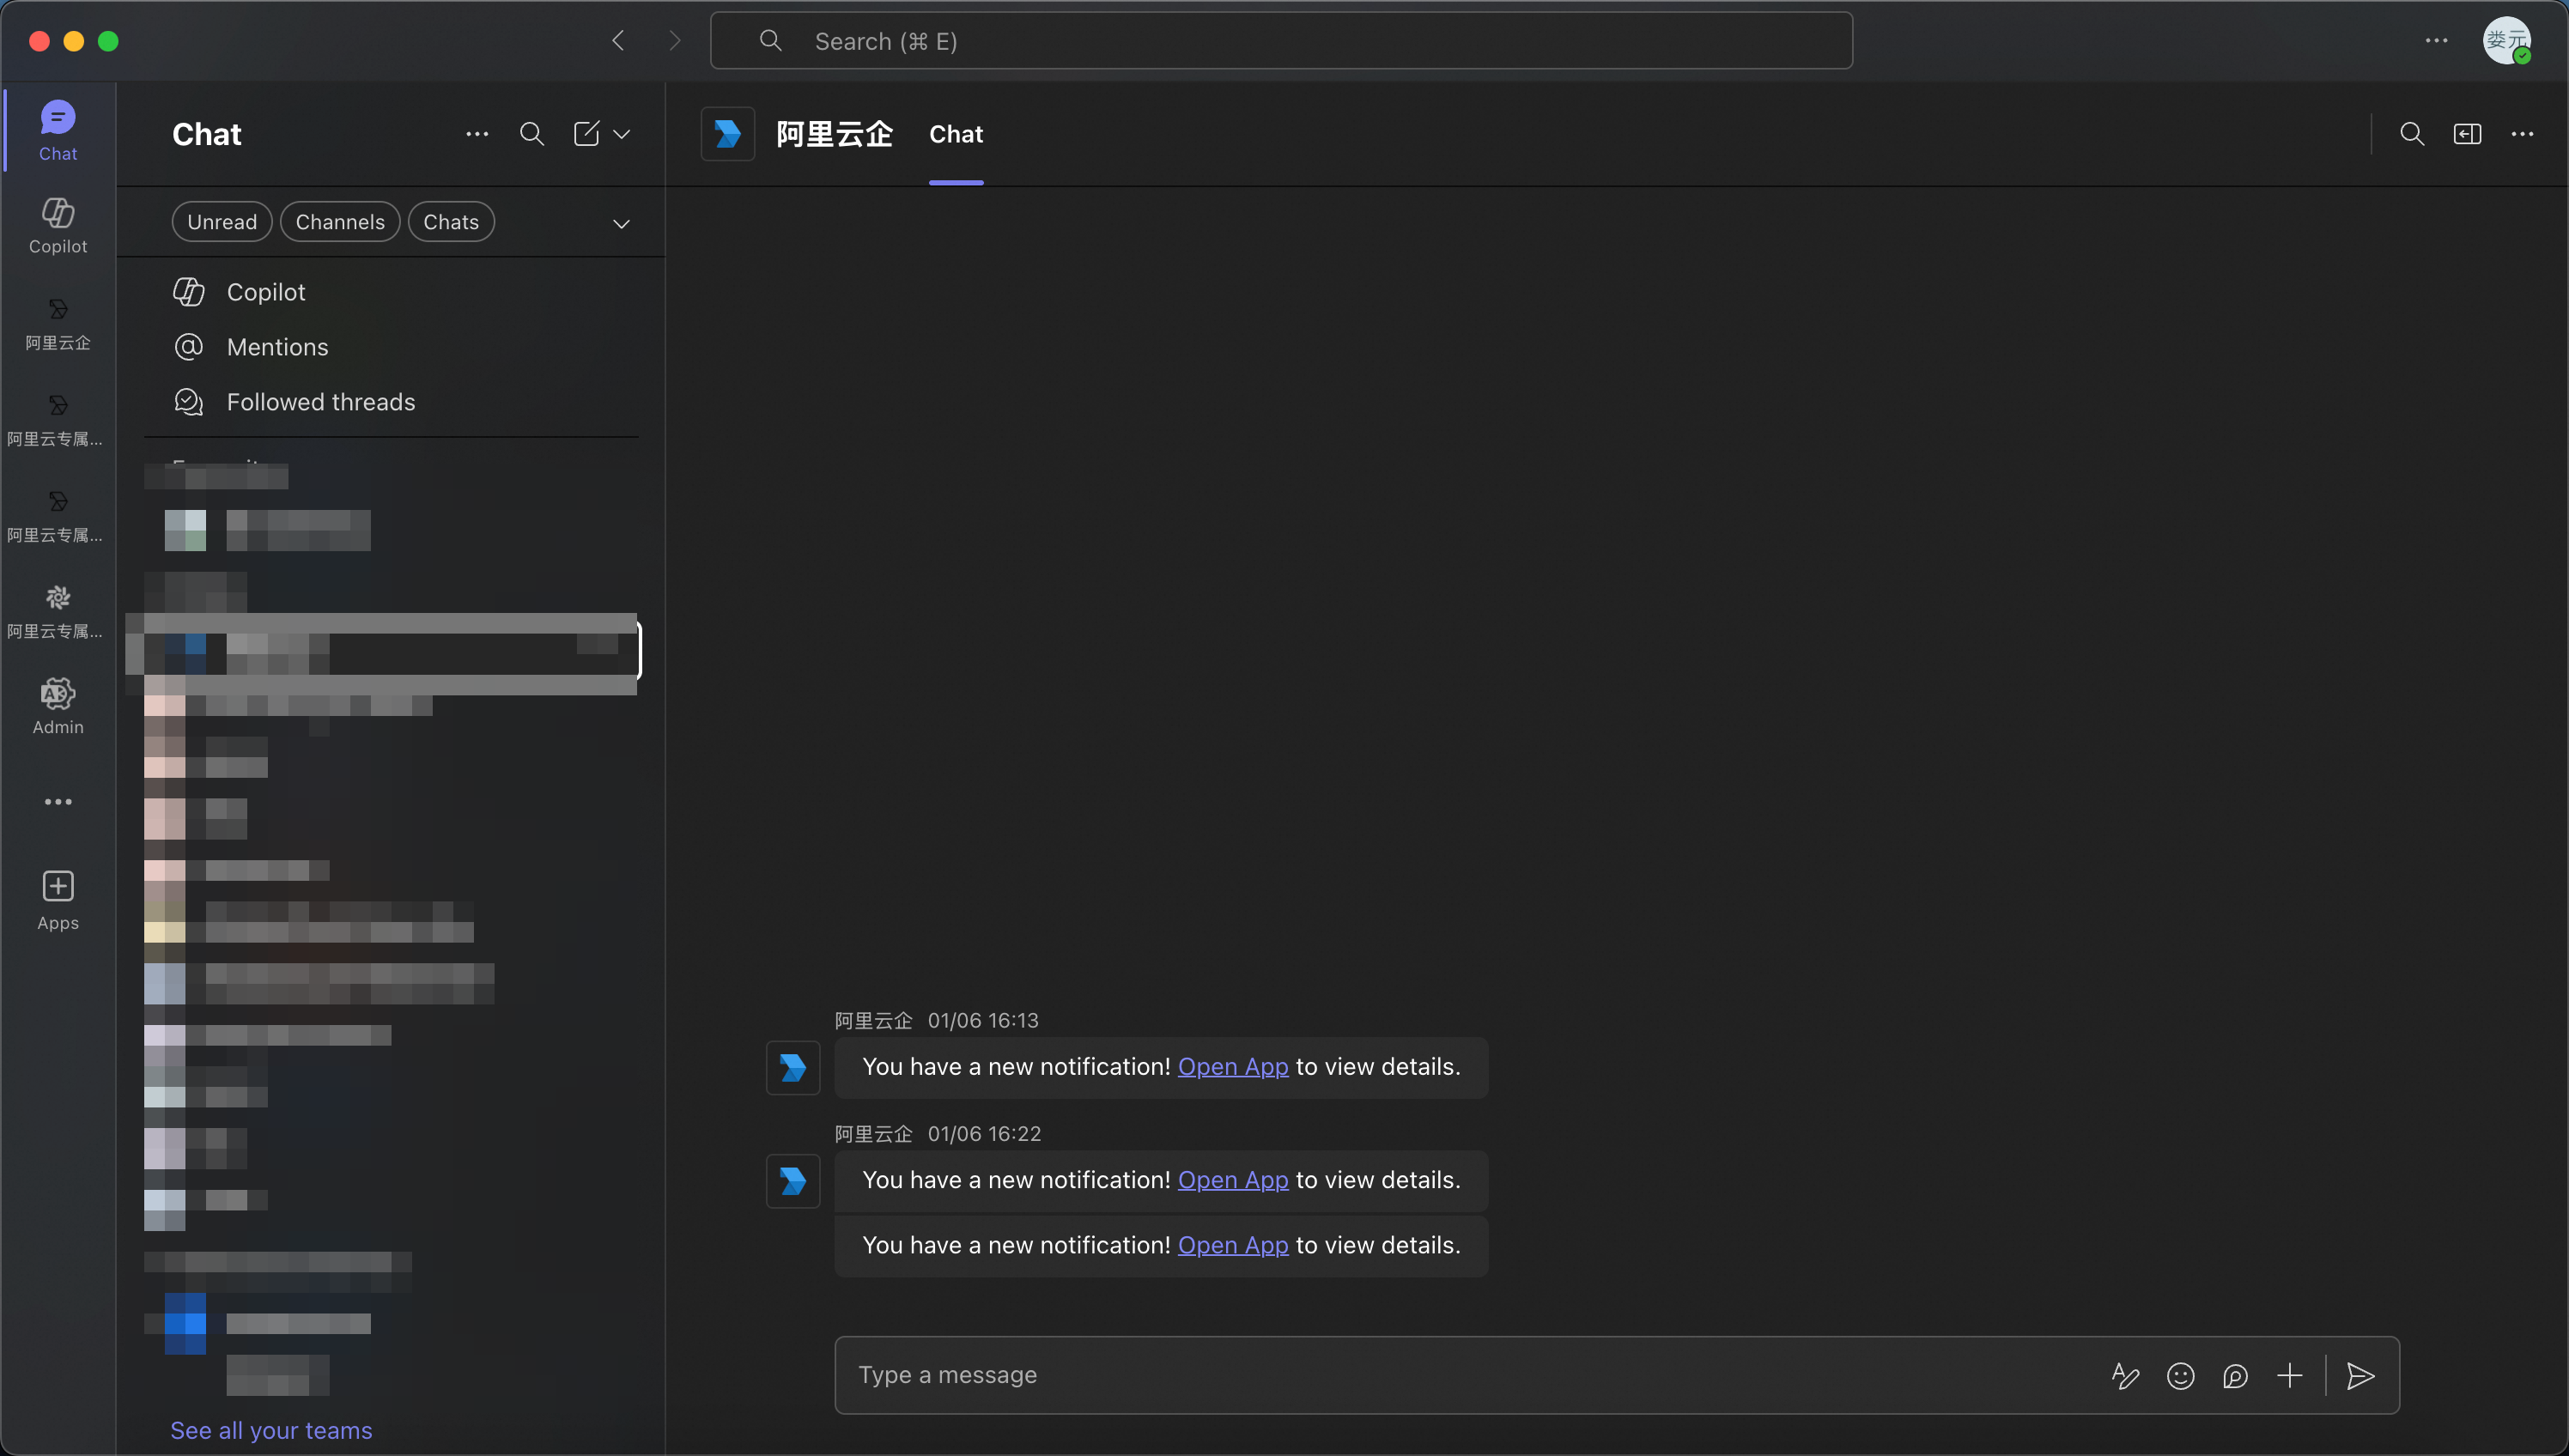Open new chat dropdown arrow
The width and height of the screenshot is (2569, 1456).
point(622,134)
